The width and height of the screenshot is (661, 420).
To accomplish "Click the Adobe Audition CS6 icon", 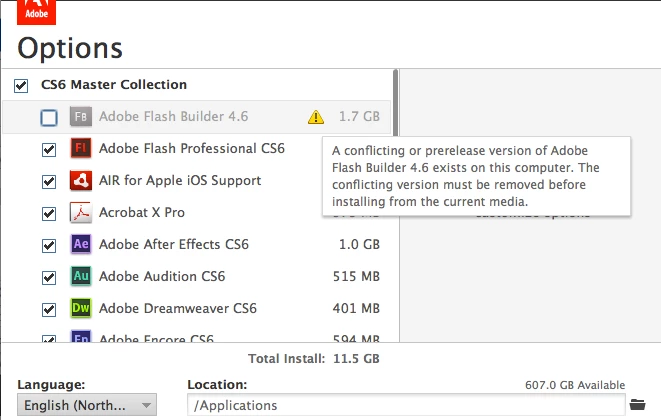I will (x=81, y=276).
